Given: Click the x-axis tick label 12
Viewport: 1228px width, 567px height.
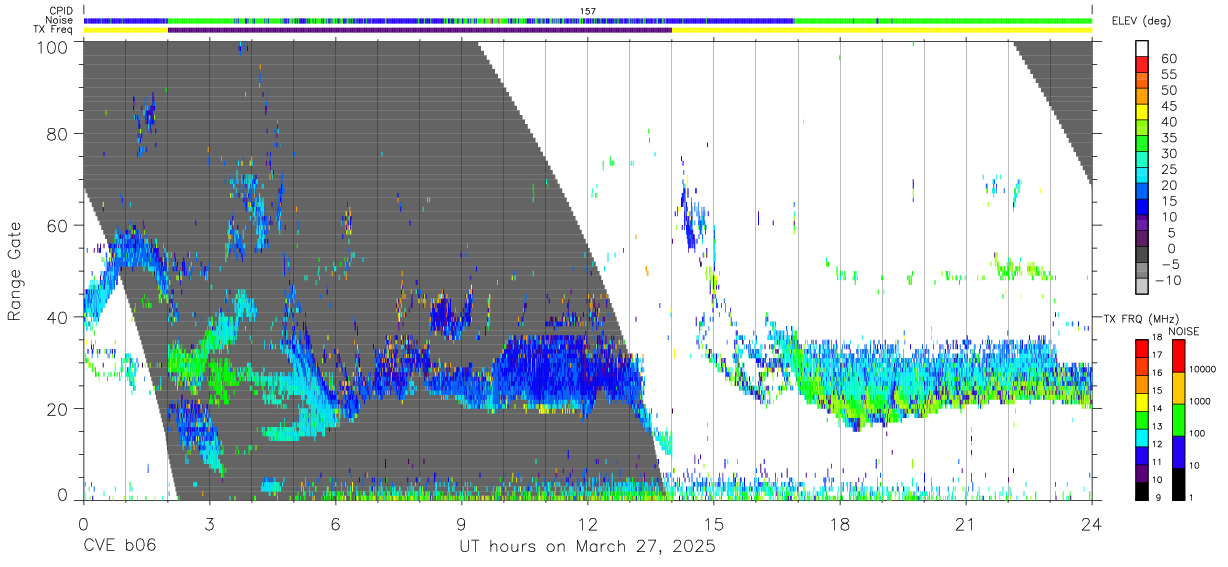Looking at the screenshot, I should coord(587,523).
